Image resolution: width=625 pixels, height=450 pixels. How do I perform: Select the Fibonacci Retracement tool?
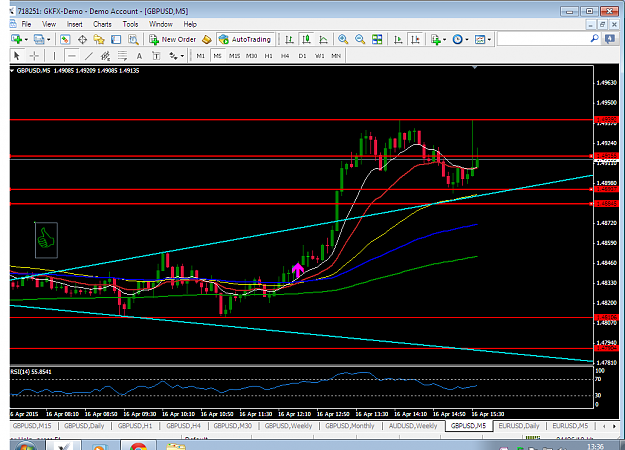pyautogui.click(x=122, y=56)
